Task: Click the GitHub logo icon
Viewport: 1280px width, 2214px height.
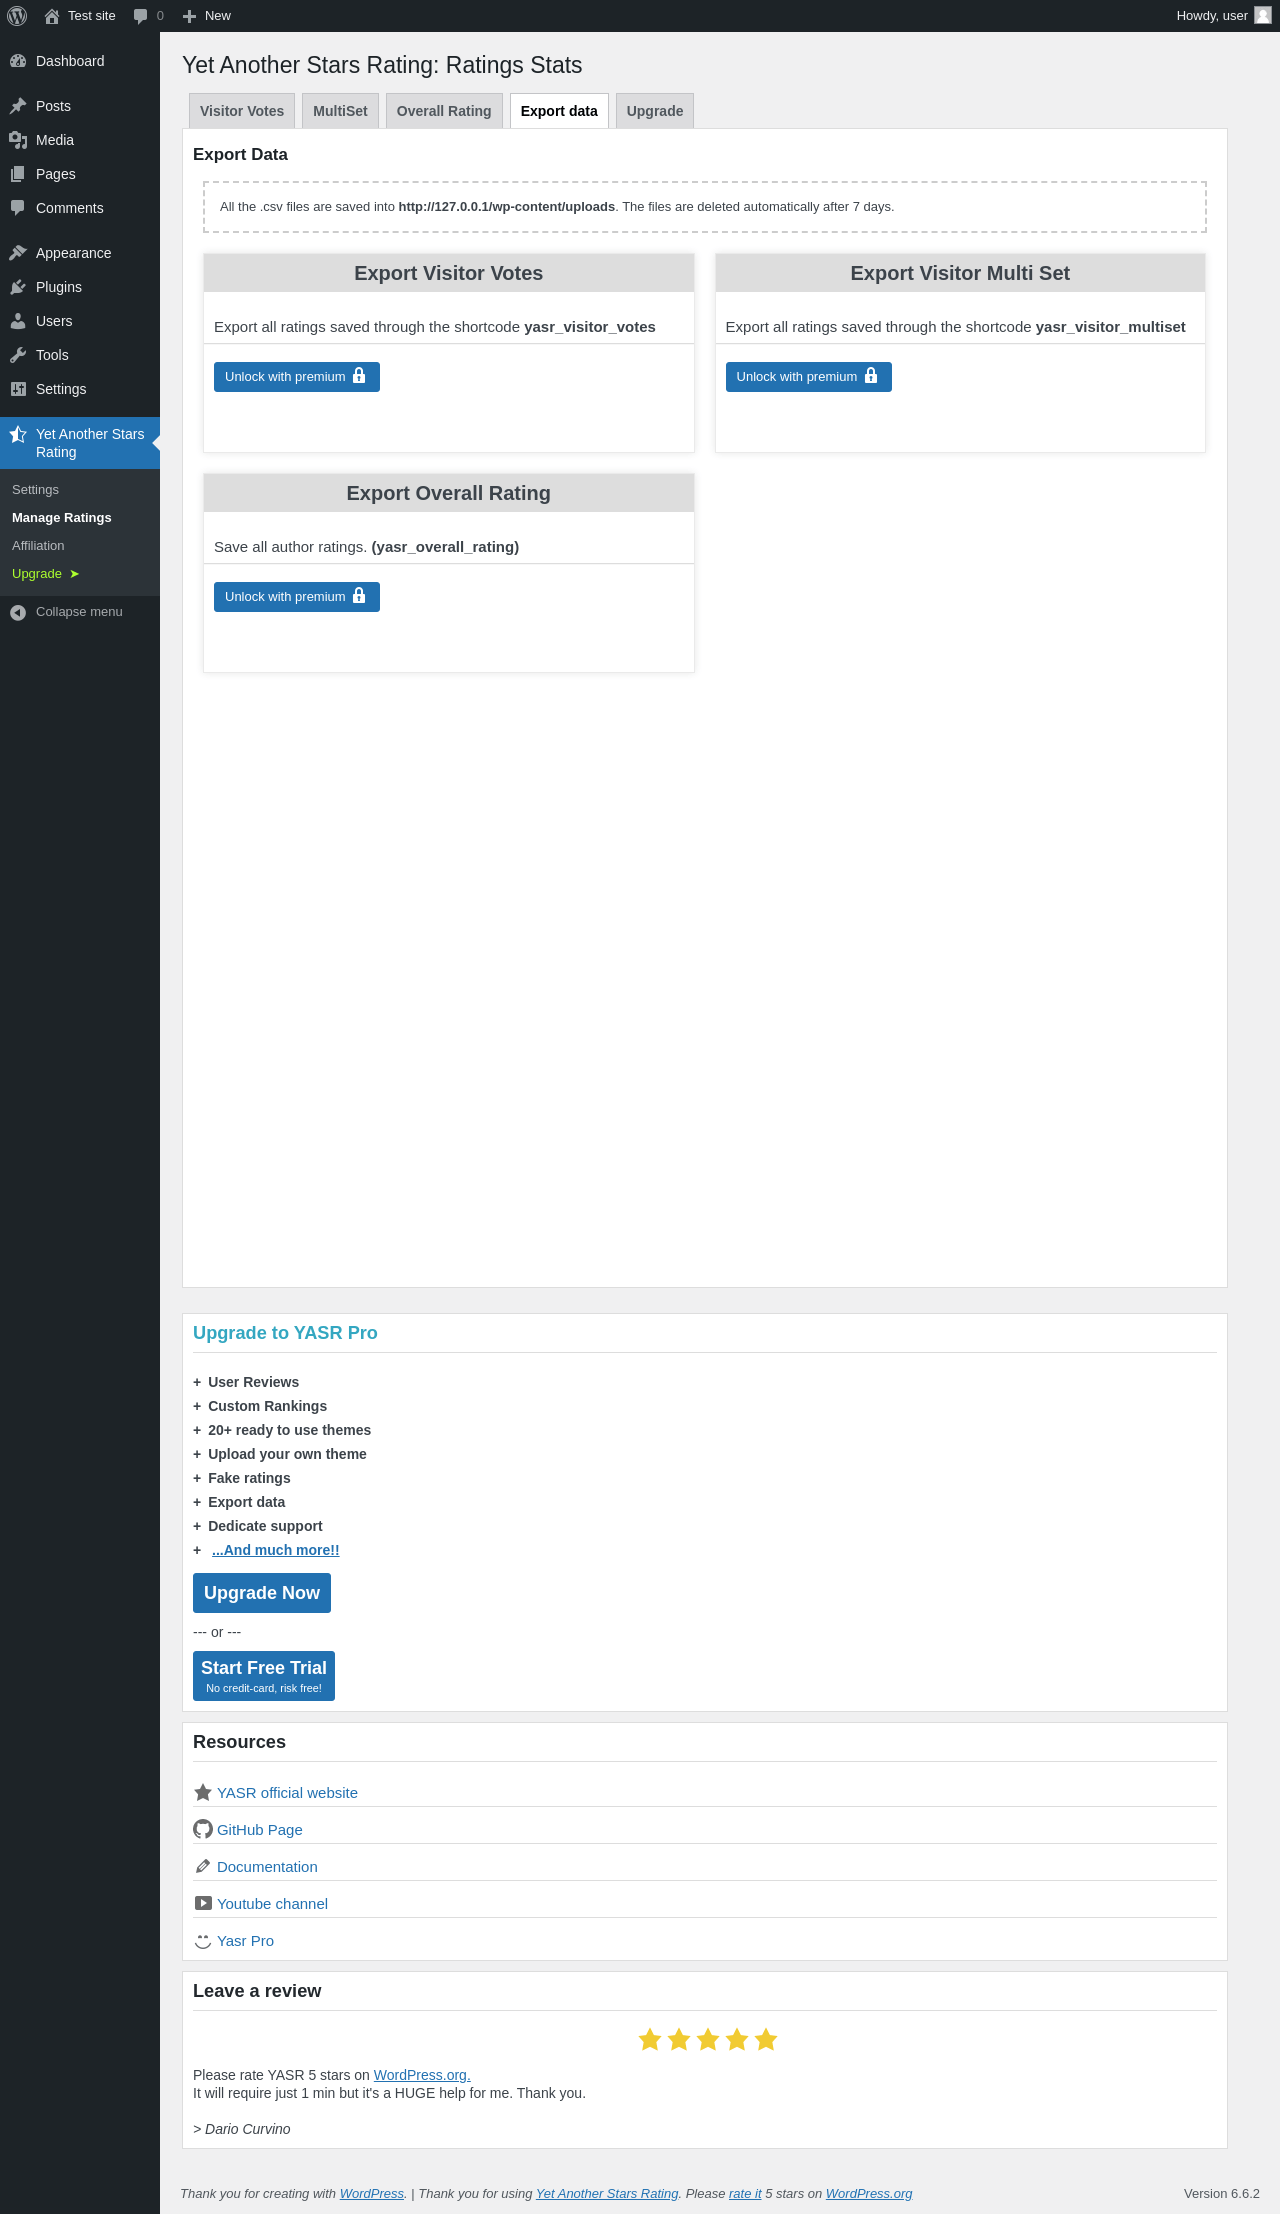Action: pyautogui.click(x=203, y=1829)
